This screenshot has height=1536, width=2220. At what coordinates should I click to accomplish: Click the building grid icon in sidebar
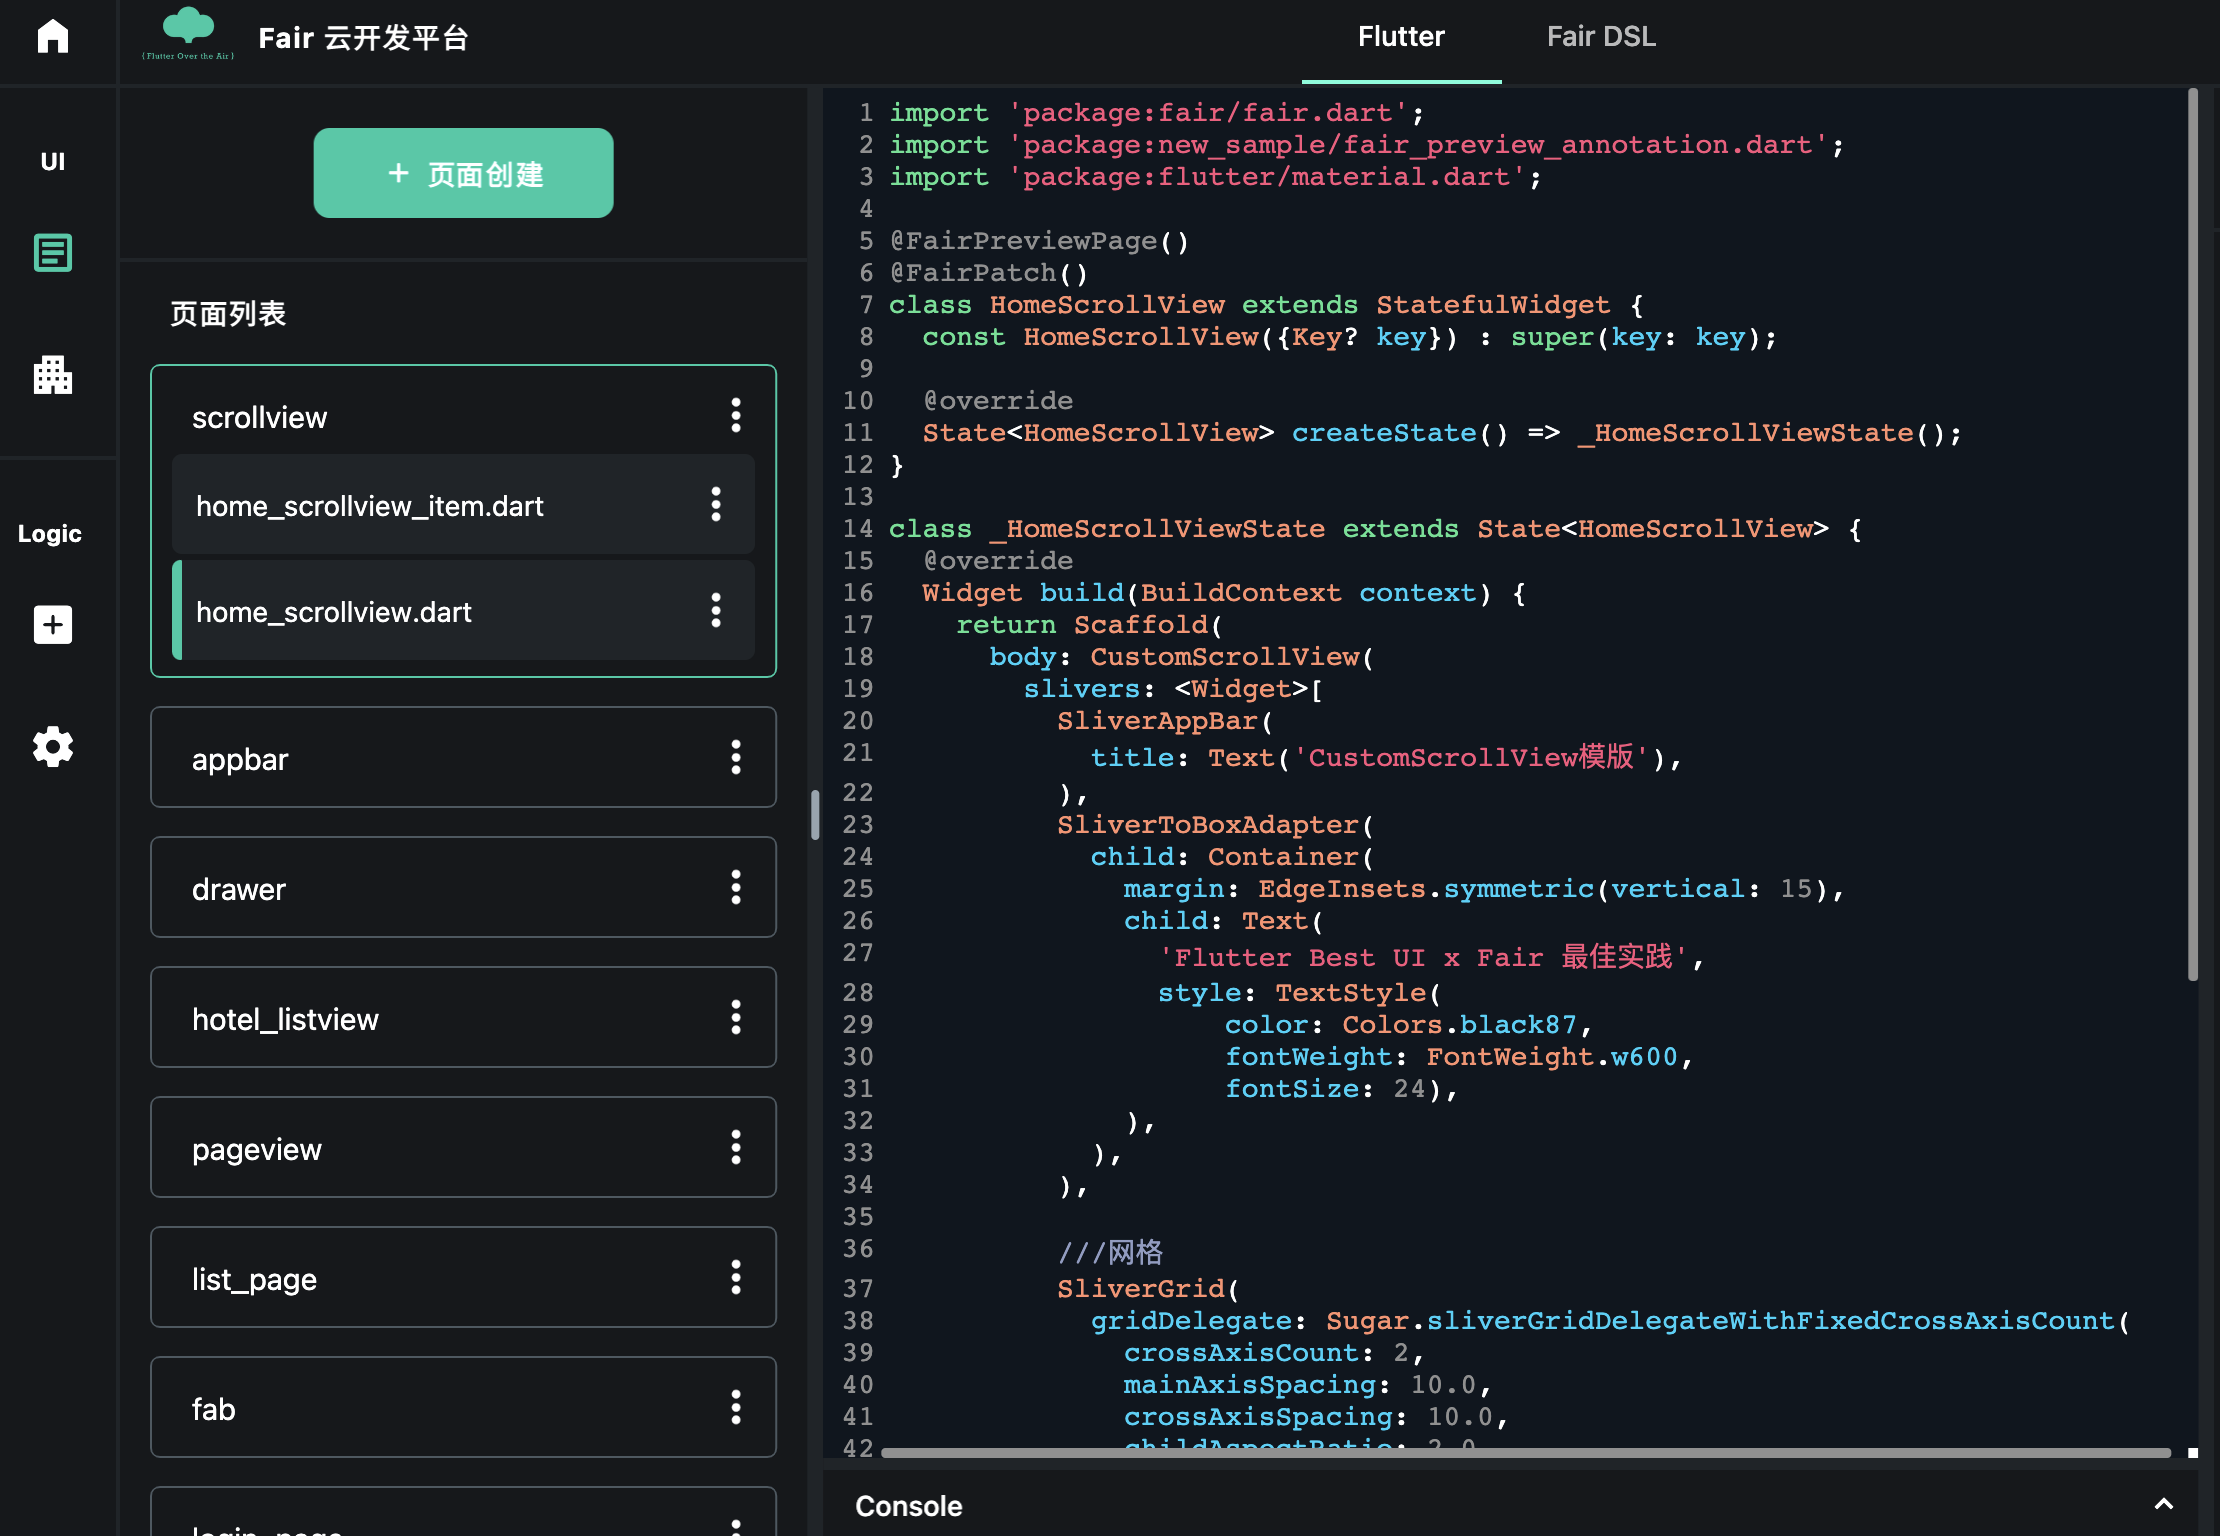tap(53, 375)
